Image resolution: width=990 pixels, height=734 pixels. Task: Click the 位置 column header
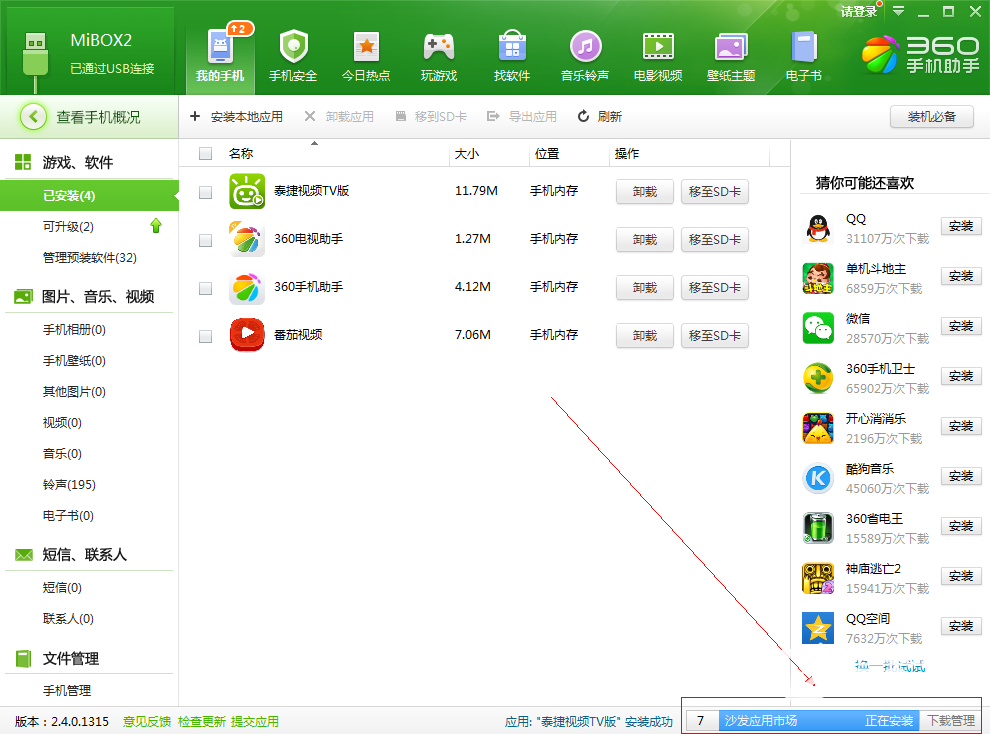pyautogui.click(x=547, y=153)
